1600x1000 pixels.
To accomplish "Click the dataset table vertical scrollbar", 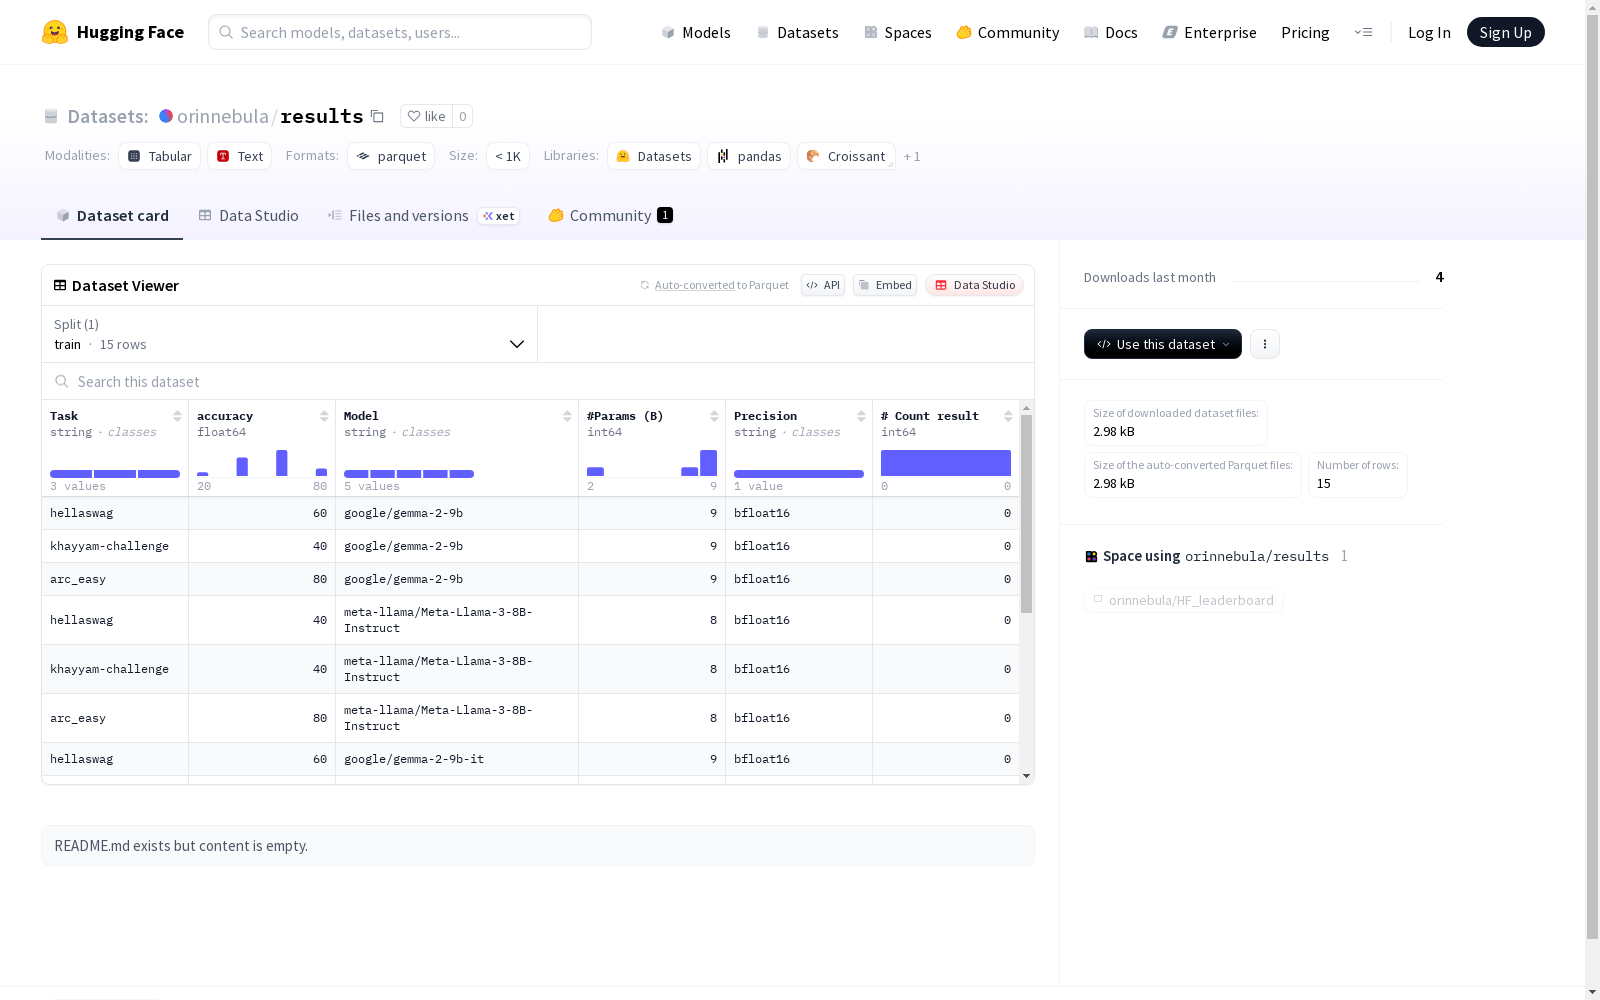I will pos(1026,514).
